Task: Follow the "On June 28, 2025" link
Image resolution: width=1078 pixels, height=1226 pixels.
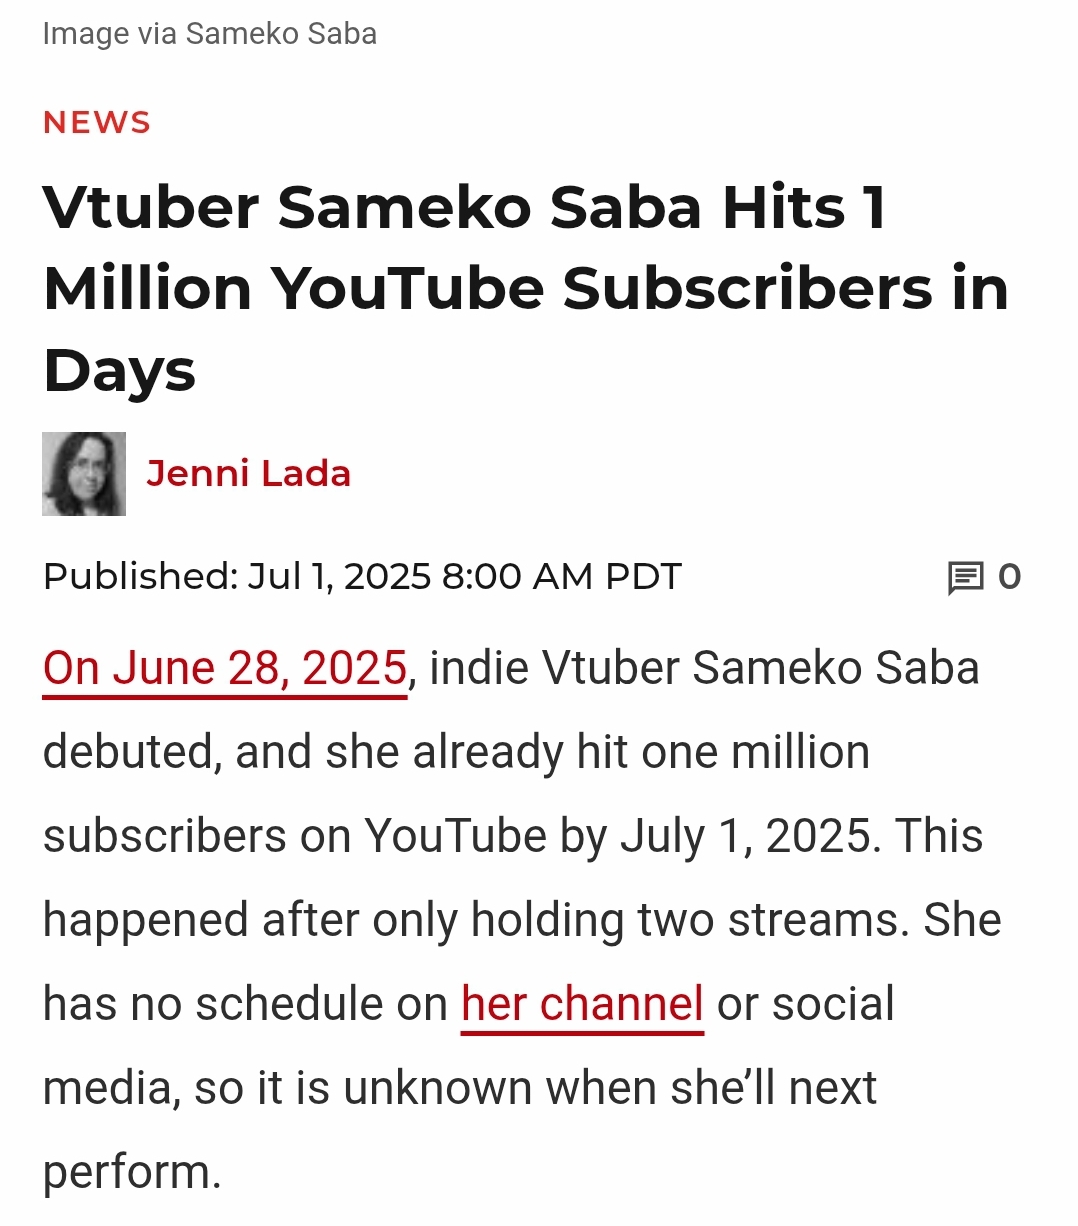Action: point(225,668)
